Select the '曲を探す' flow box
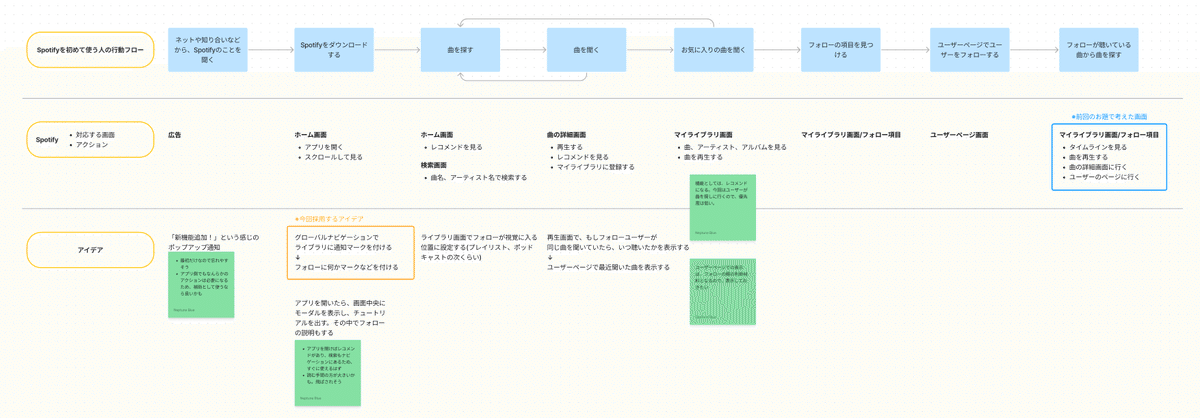 [460, 49]
